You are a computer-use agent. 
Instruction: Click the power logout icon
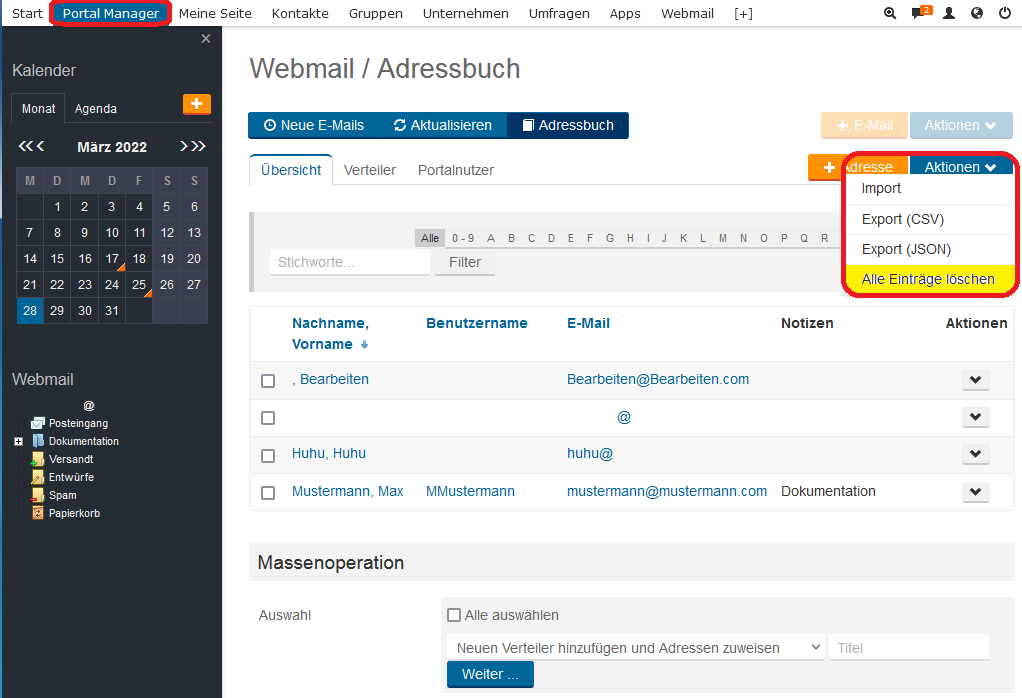click(1005, 13)
